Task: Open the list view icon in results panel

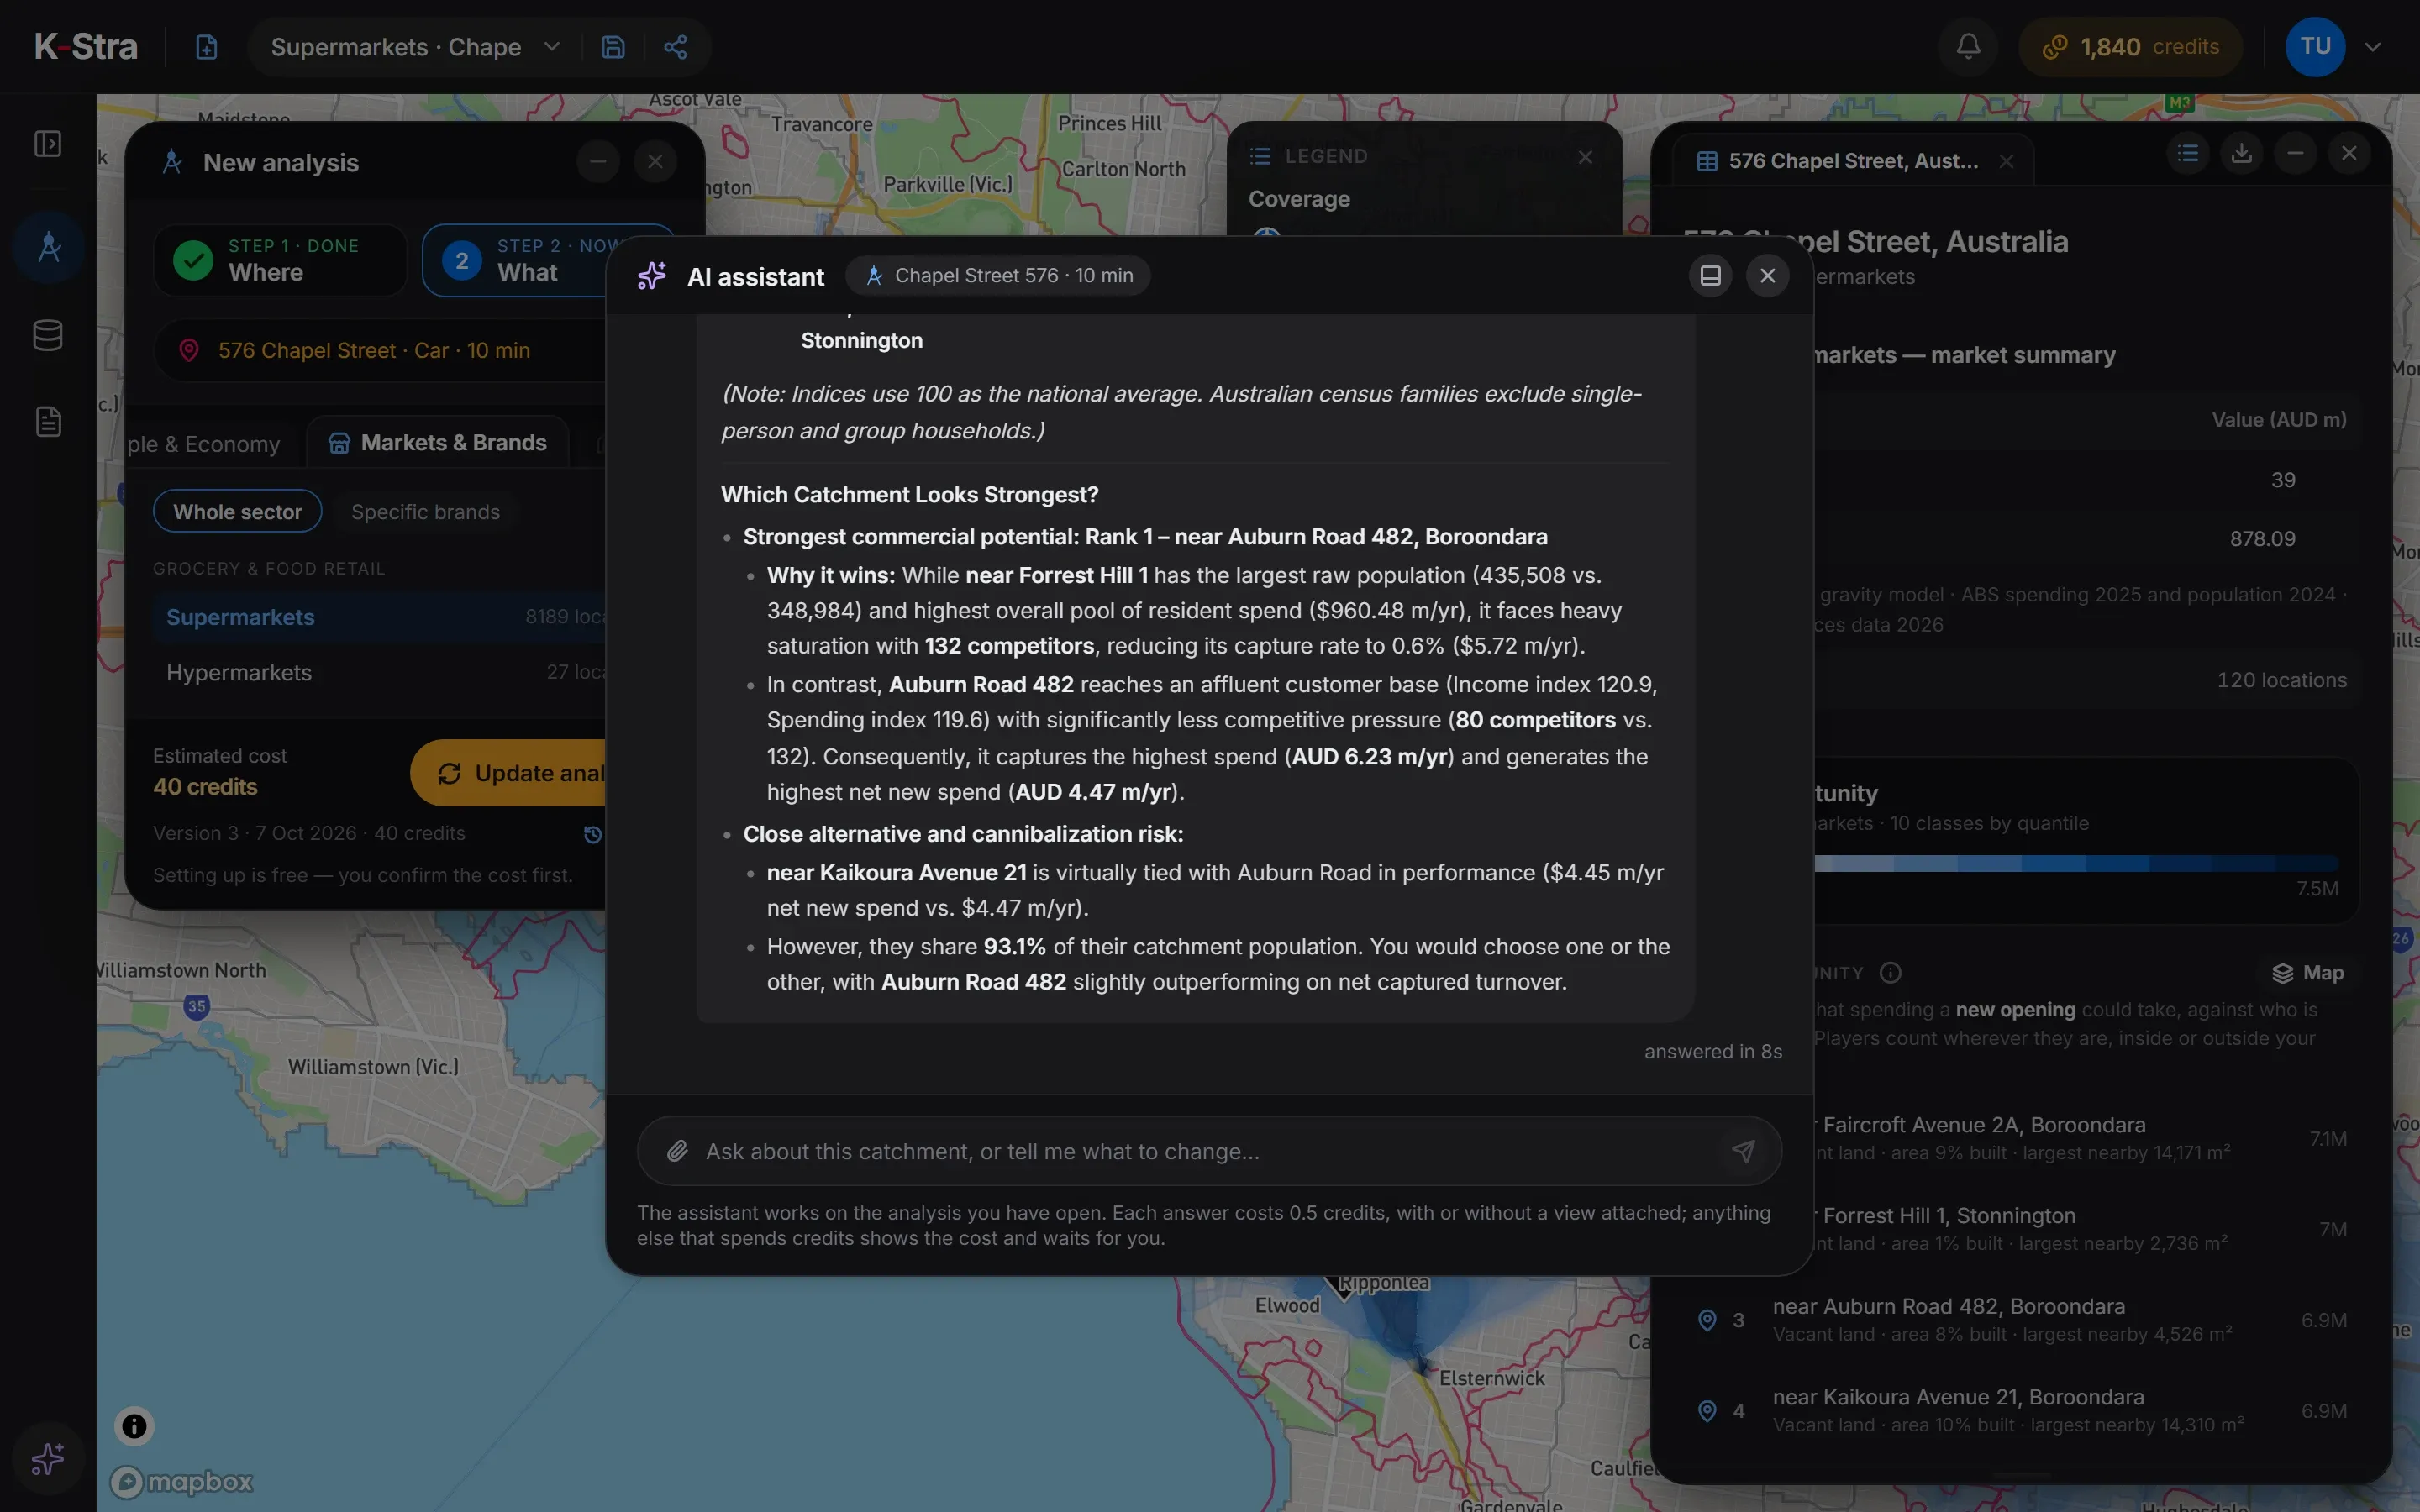Action: tap(2188, 153)
